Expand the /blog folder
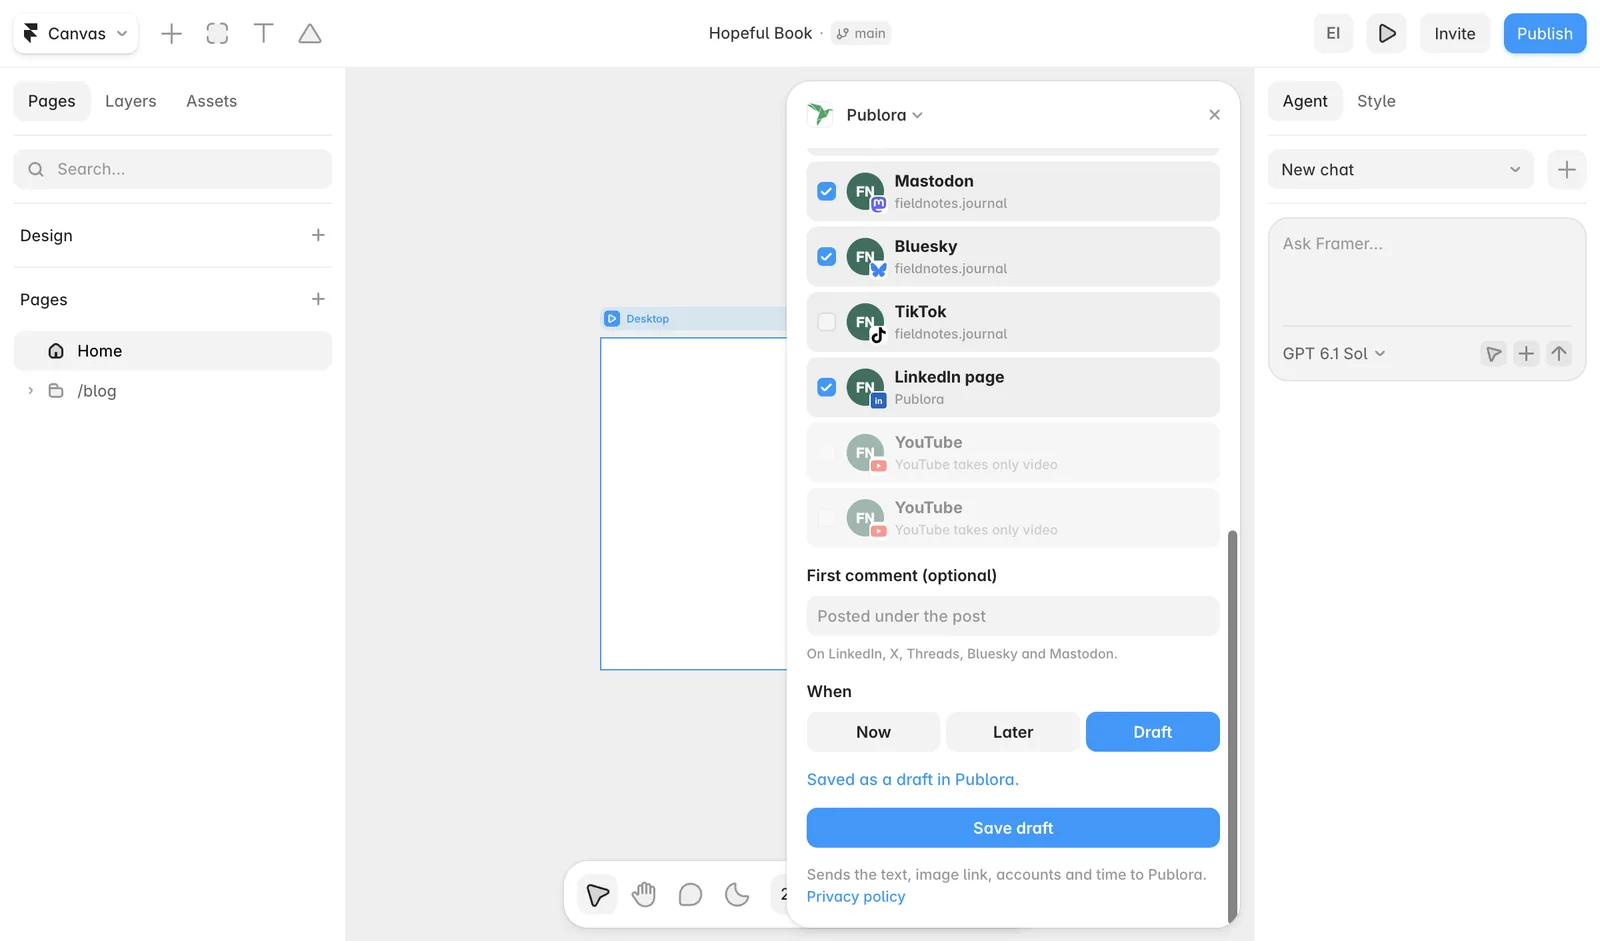Image resolution: width=1600 pixels, height=941 pixels. 30,391
